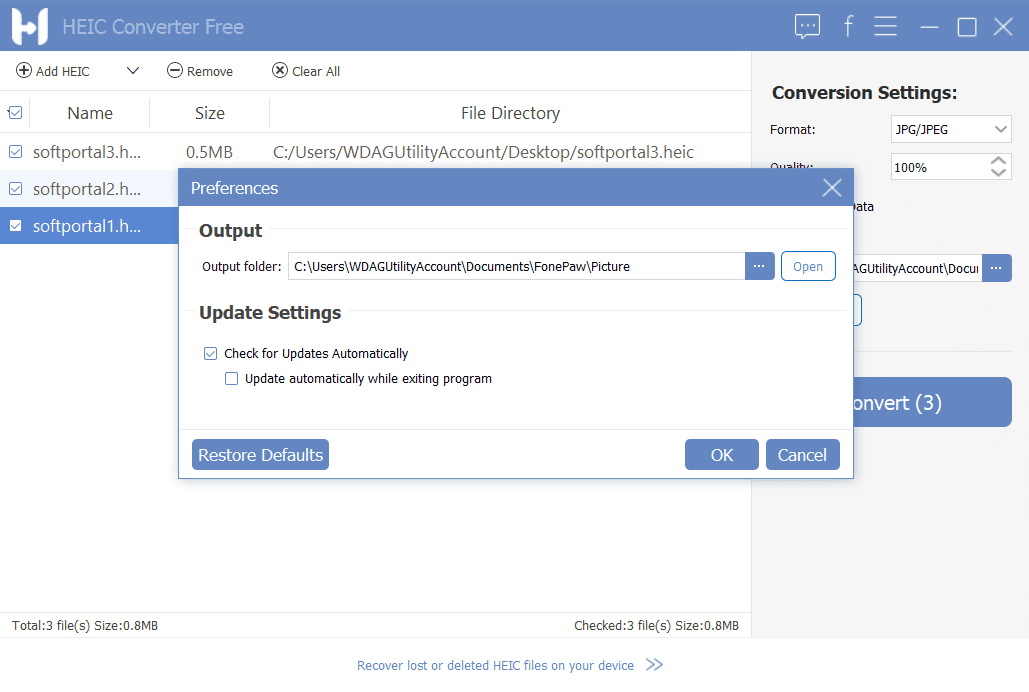This screenshot has width=1029, height=692.
Task: Adjust the Quality 100% stepper arrows
Action: [998, 167]
